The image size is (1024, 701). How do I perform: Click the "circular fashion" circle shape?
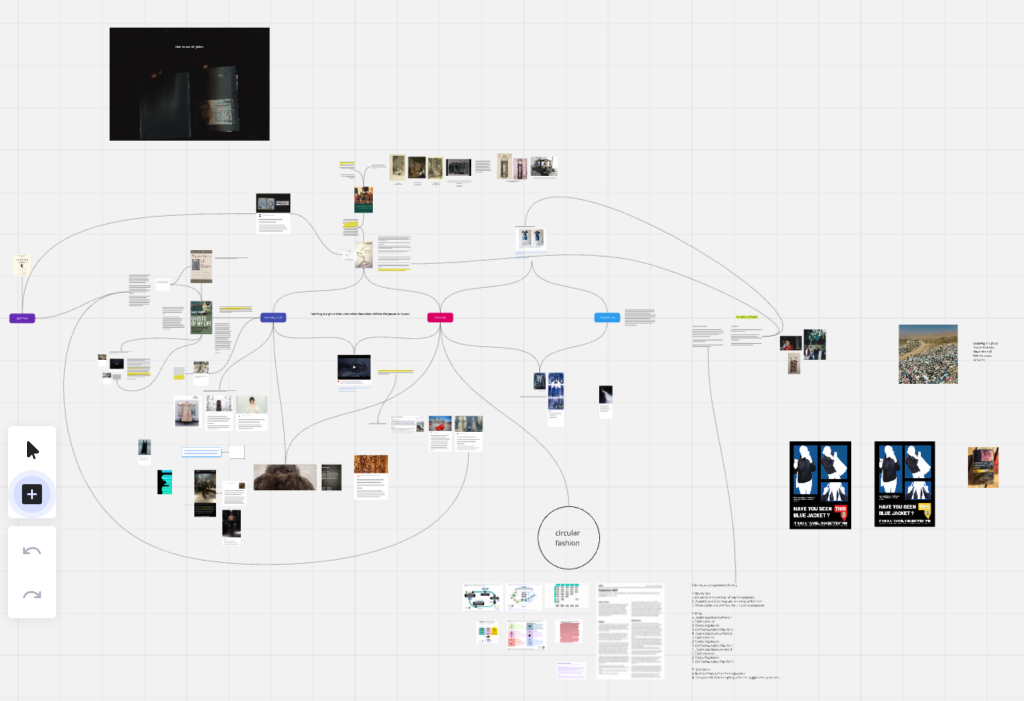[568, 537]
